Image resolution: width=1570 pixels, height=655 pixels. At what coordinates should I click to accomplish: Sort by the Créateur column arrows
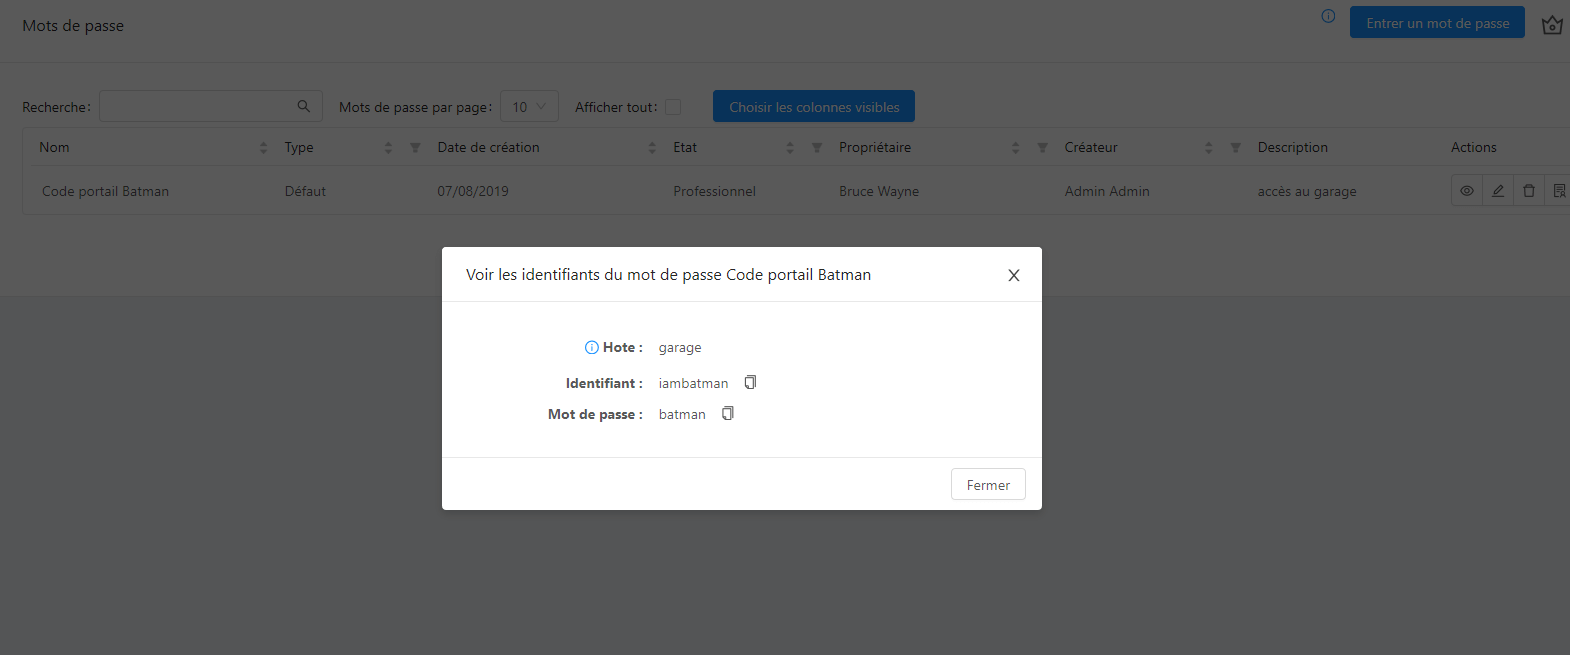pos(1209,148)
